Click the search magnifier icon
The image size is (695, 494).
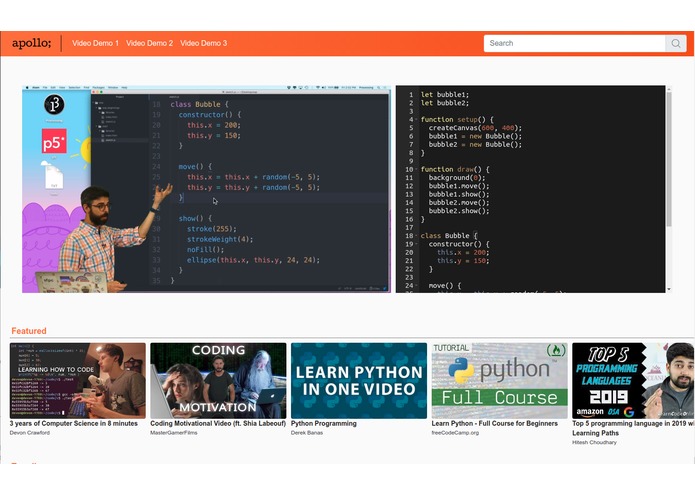coord(675,43)
